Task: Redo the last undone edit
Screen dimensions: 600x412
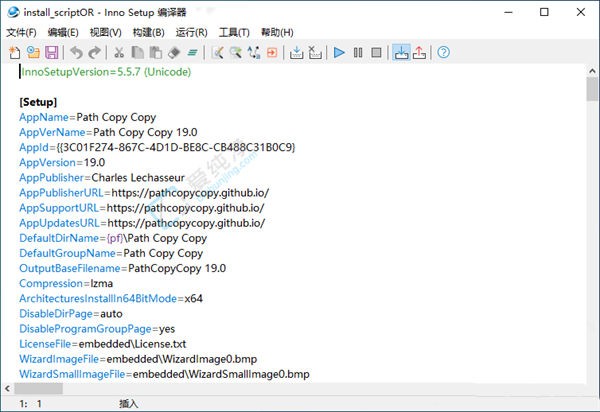Action: 95,52
